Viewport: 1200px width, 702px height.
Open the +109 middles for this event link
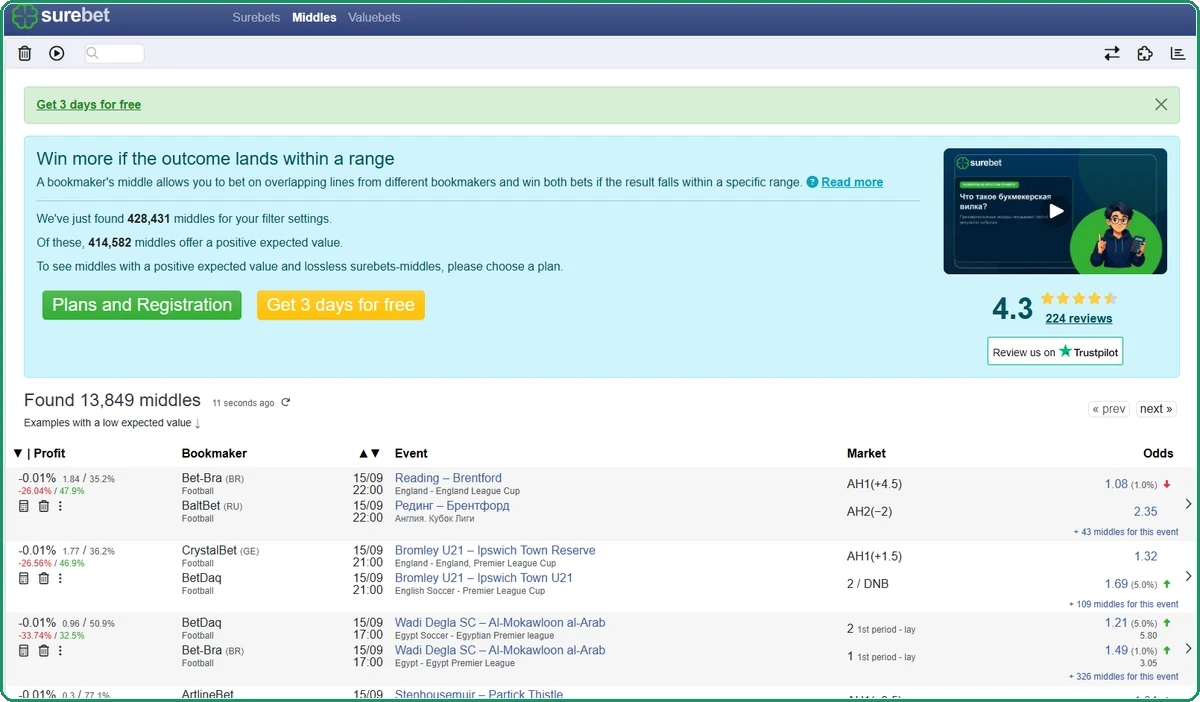pyautogui.click(x=1123, y=604)
